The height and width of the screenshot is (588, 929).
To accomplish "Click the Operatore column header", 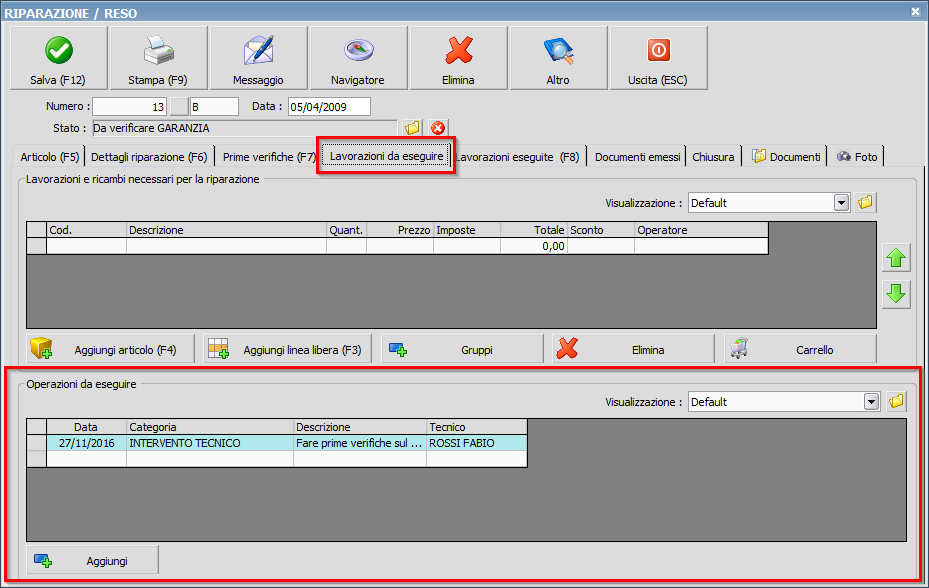I will click(701, 230).
